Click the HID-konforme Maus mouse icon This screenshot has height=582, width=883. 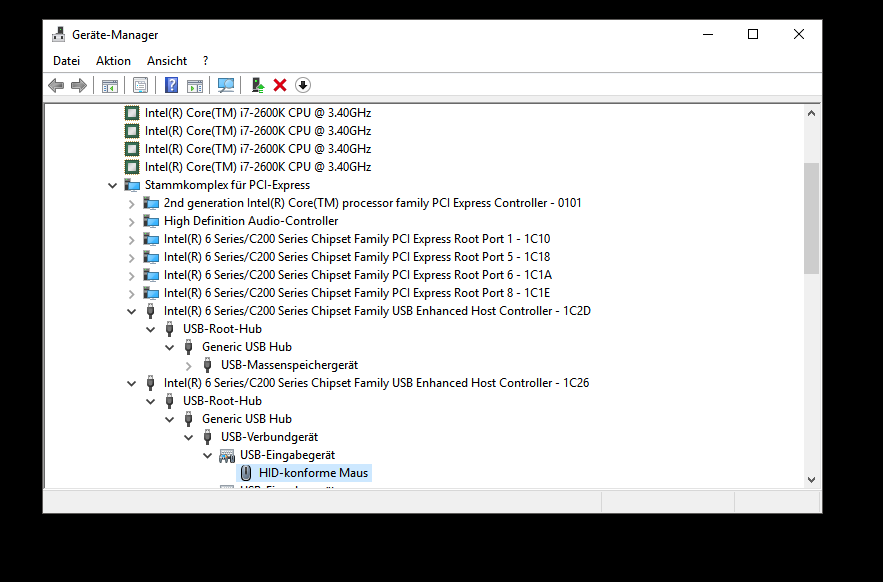coord(246,473)
